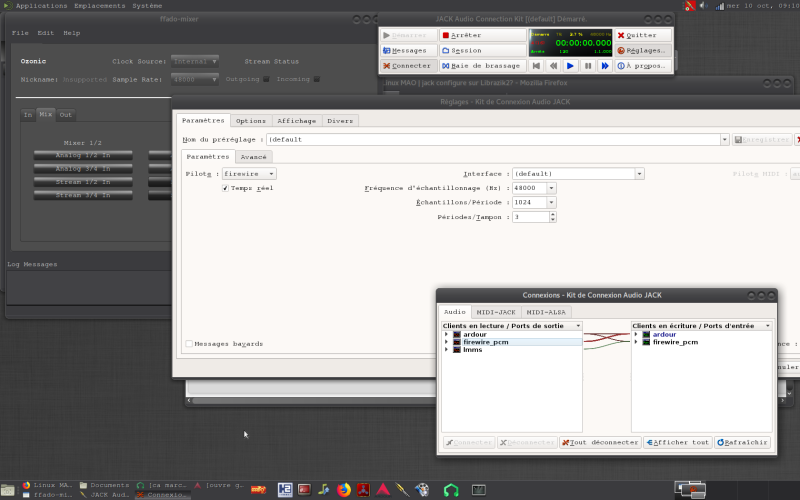Open the Messages window in JACK
Image resolution: width=800 pixels, height=500 pixels.
click(x=406, y=50)
